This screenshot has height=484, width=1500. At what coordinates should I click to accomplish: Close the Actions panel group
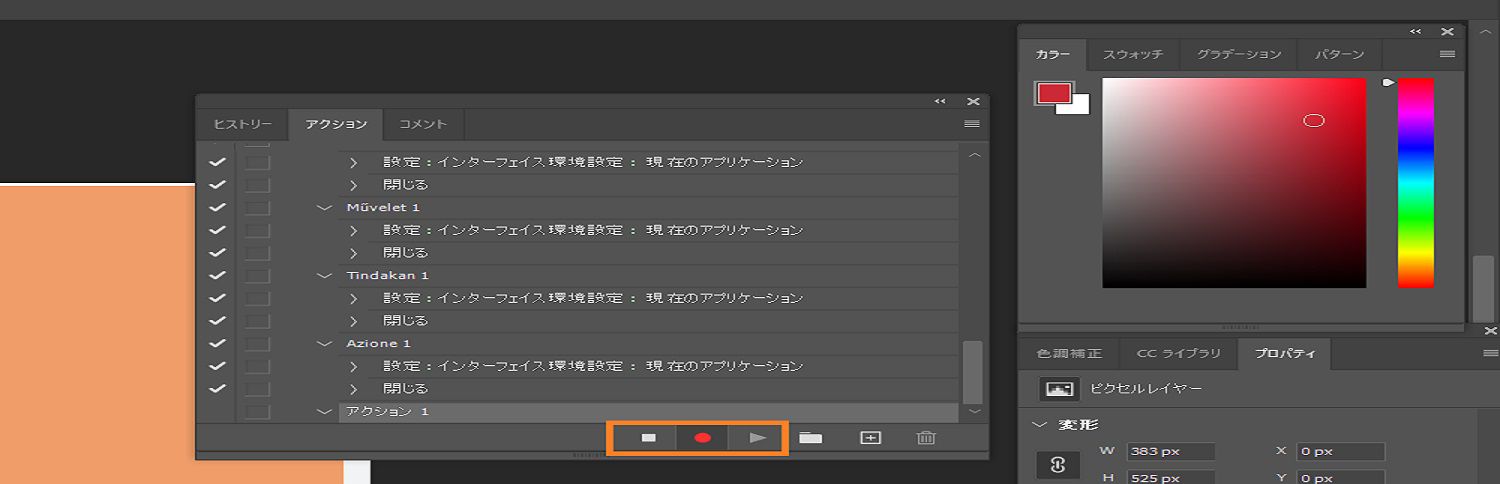973,101
